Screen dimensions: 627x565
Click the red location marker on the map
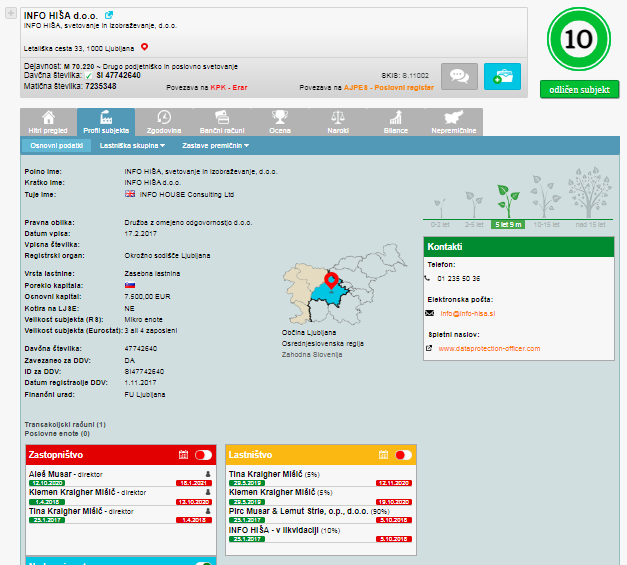[331, 281]
